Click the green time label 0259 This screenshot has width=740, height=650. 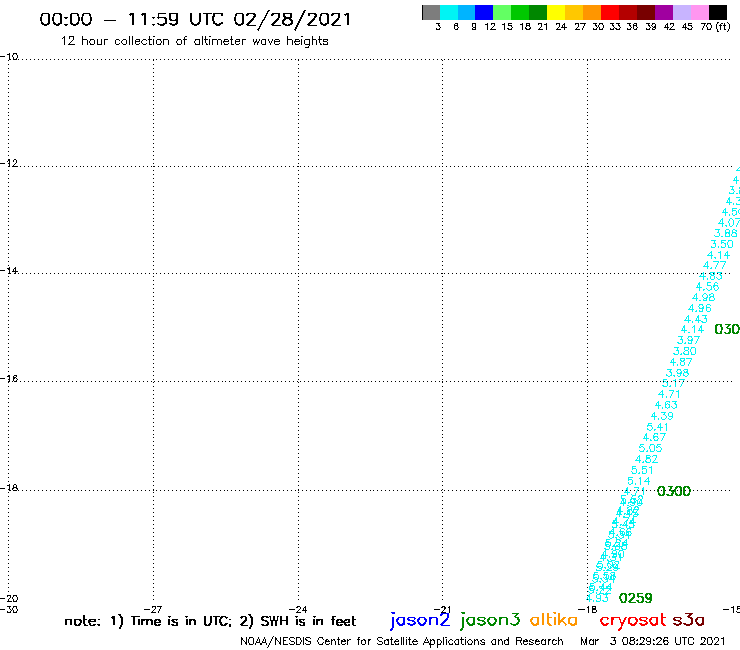(635, 598)
